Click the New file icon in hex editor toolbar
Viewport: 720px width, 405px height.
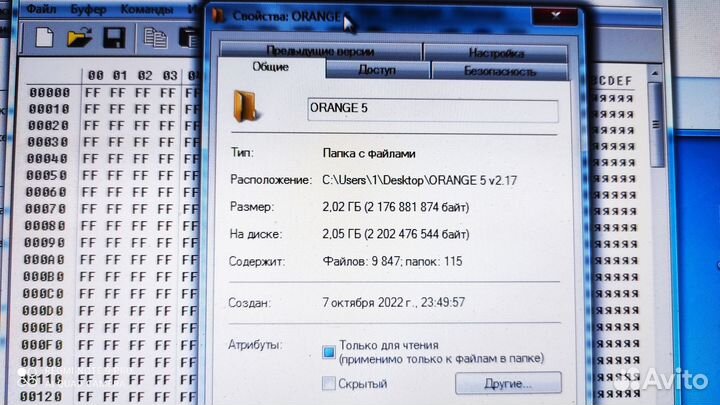coord(45,37)
